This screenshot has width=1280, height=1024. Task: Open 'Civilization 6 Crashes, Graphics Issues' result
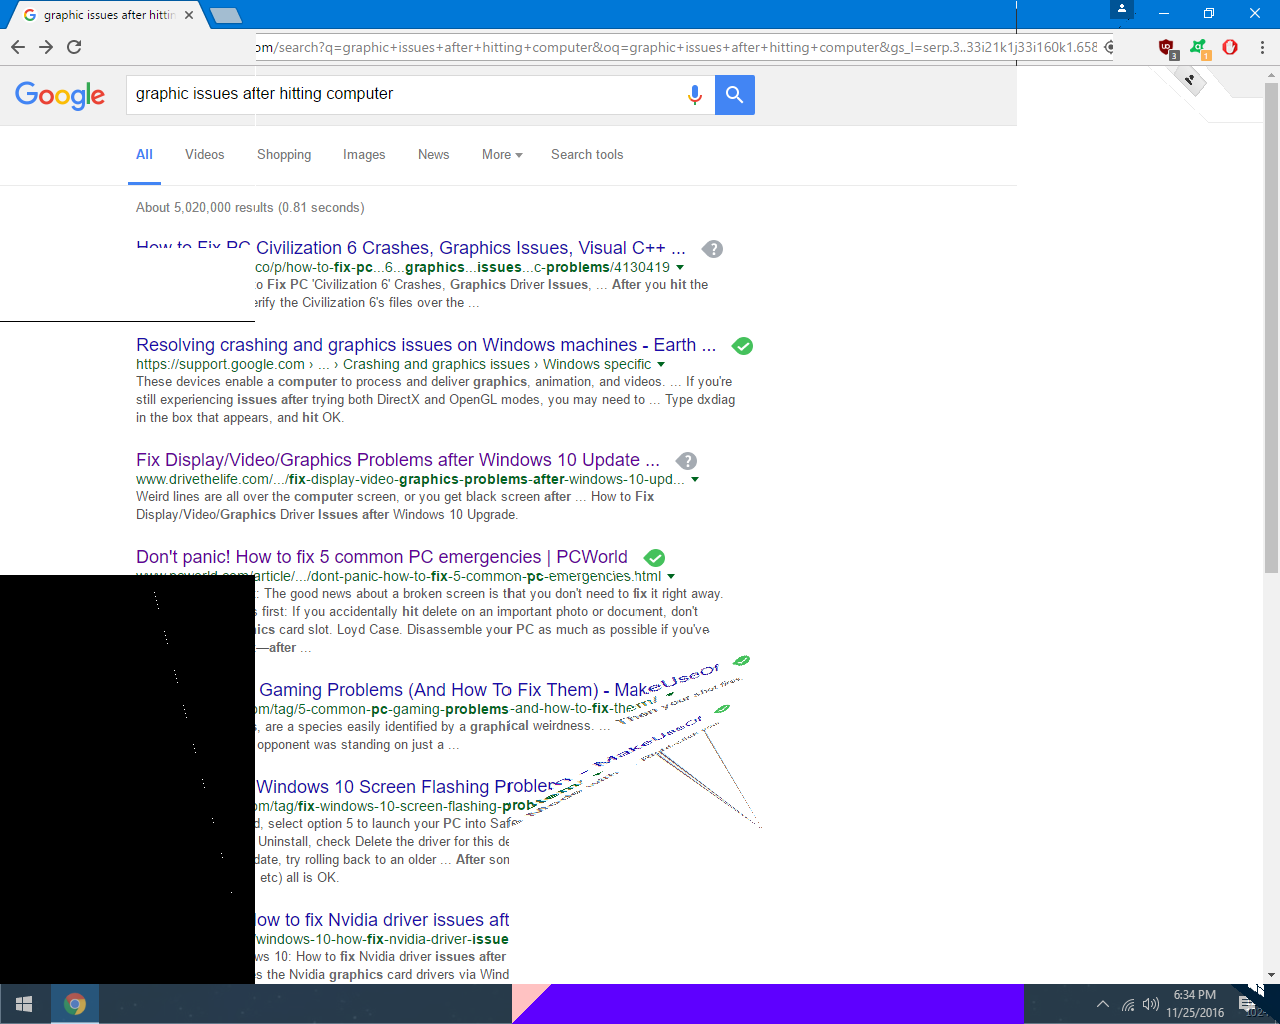pos(471,248)
